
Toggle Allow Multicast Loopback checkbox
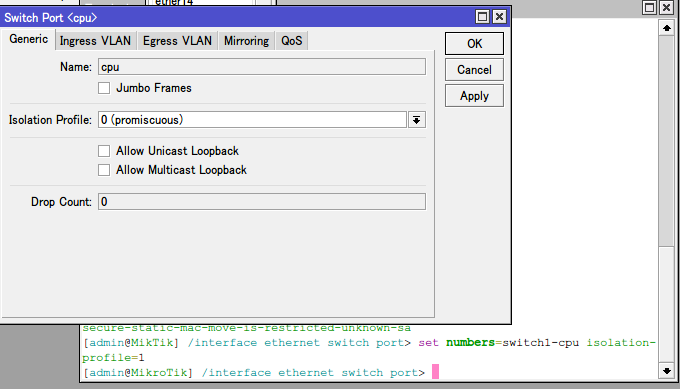(104, 170)
